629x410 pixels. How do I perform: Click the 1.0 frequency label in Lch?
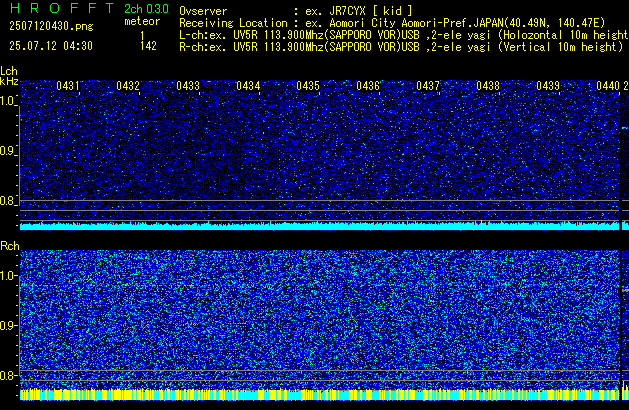(8, 101)
